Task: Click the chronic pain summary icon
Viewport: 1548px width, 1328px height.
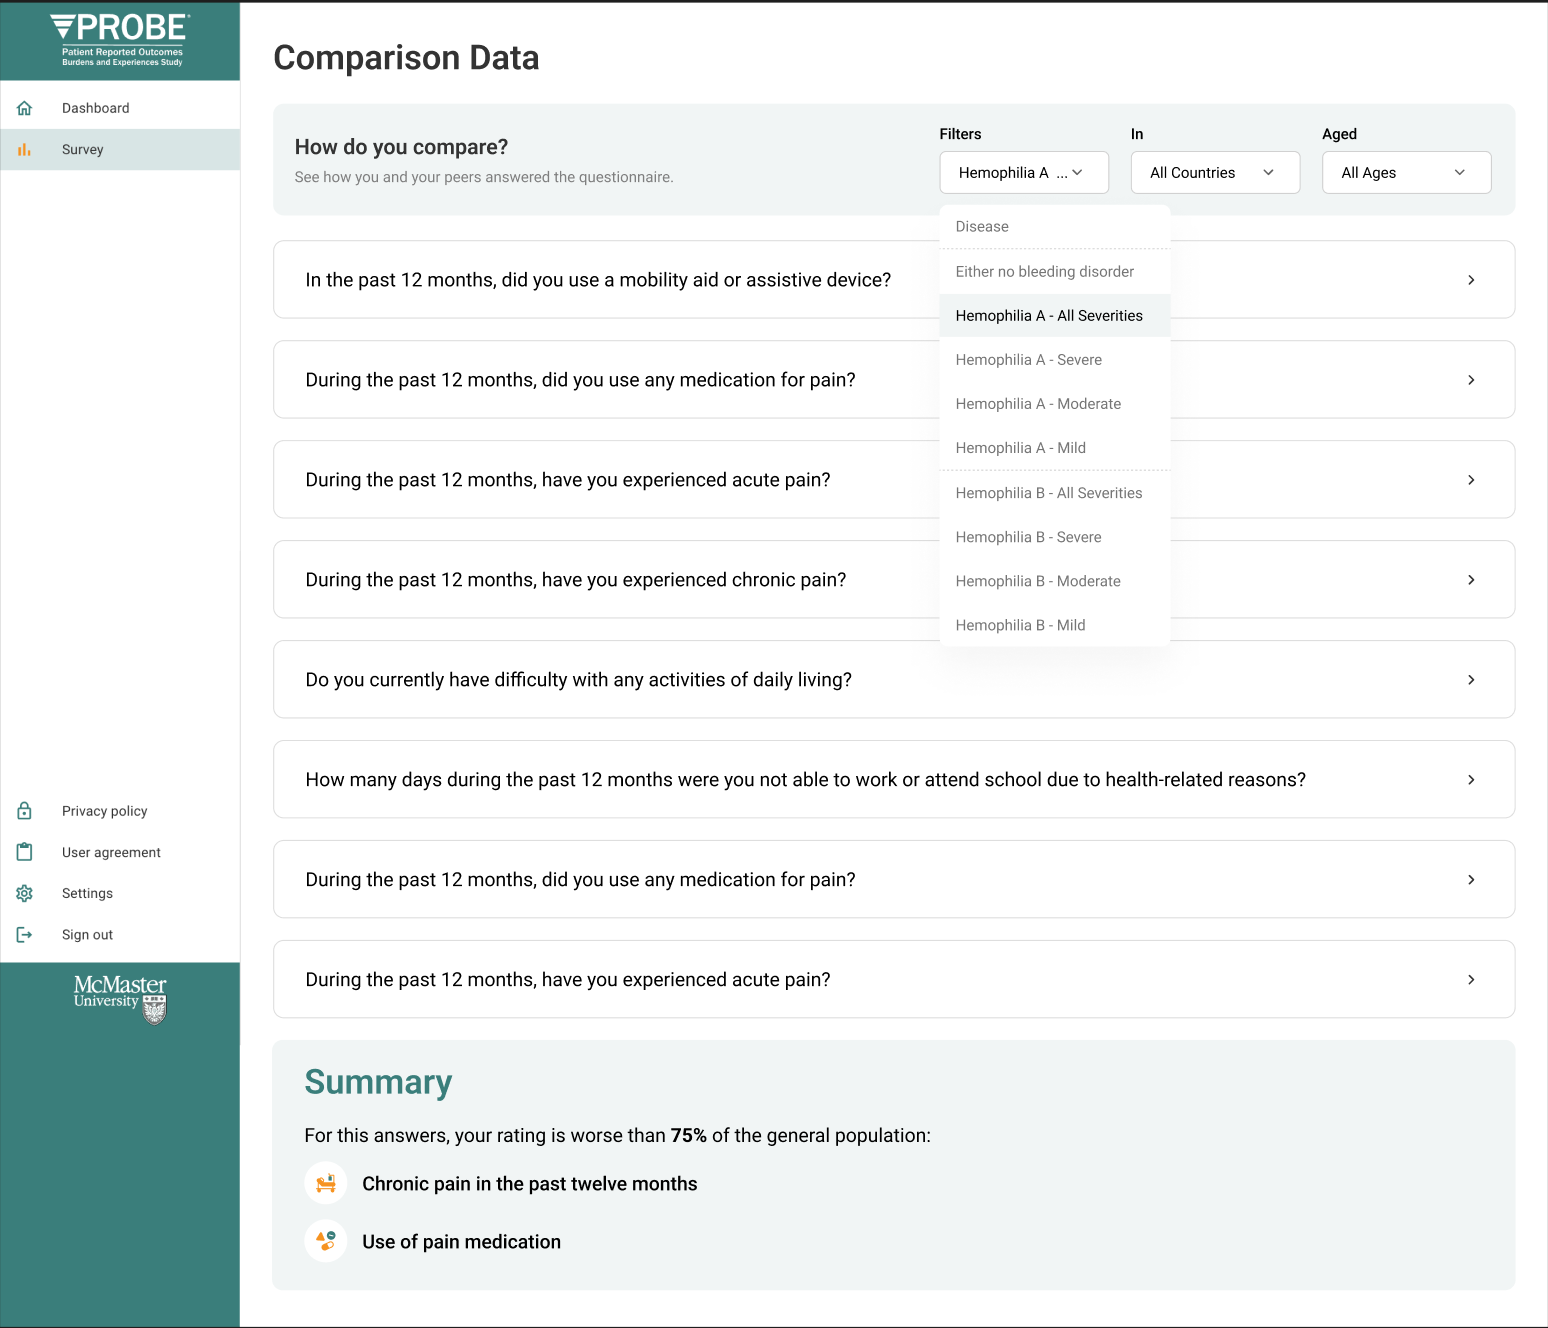Action: (326, 1184)
